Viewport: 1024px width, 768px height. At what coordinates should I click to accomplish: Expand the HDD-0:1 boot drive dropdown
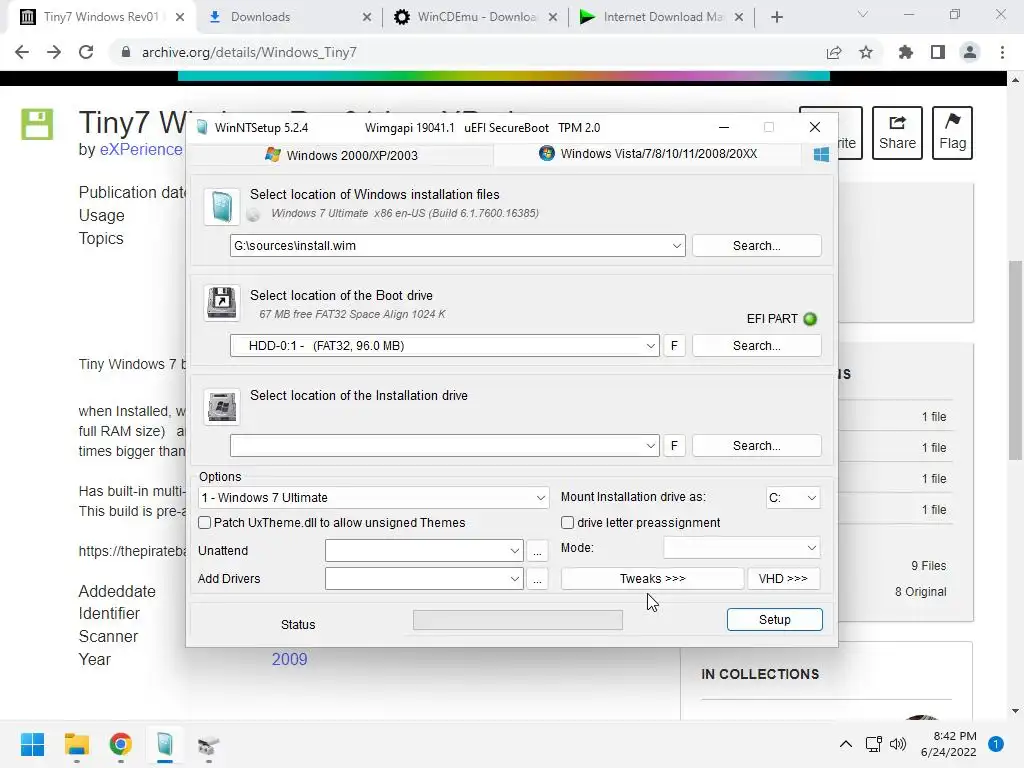[650, 346]
